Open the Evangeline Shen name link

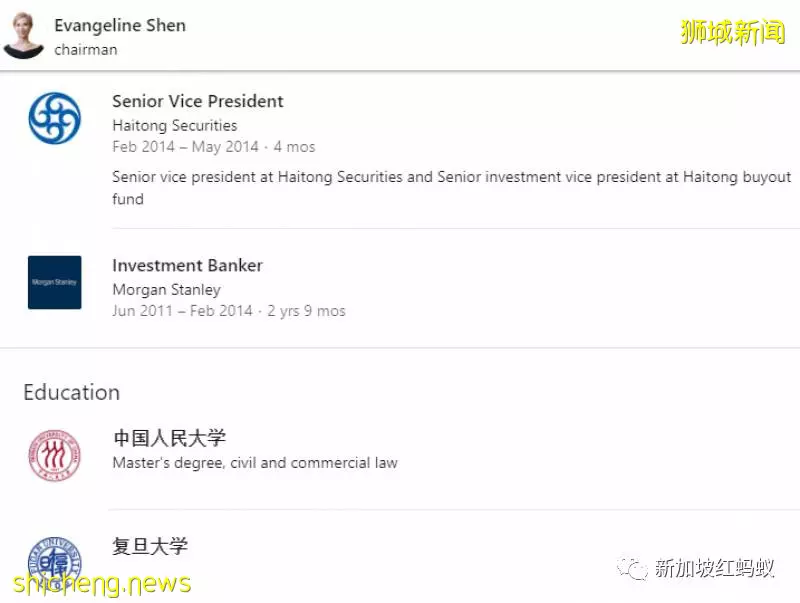tap(120, 25)
